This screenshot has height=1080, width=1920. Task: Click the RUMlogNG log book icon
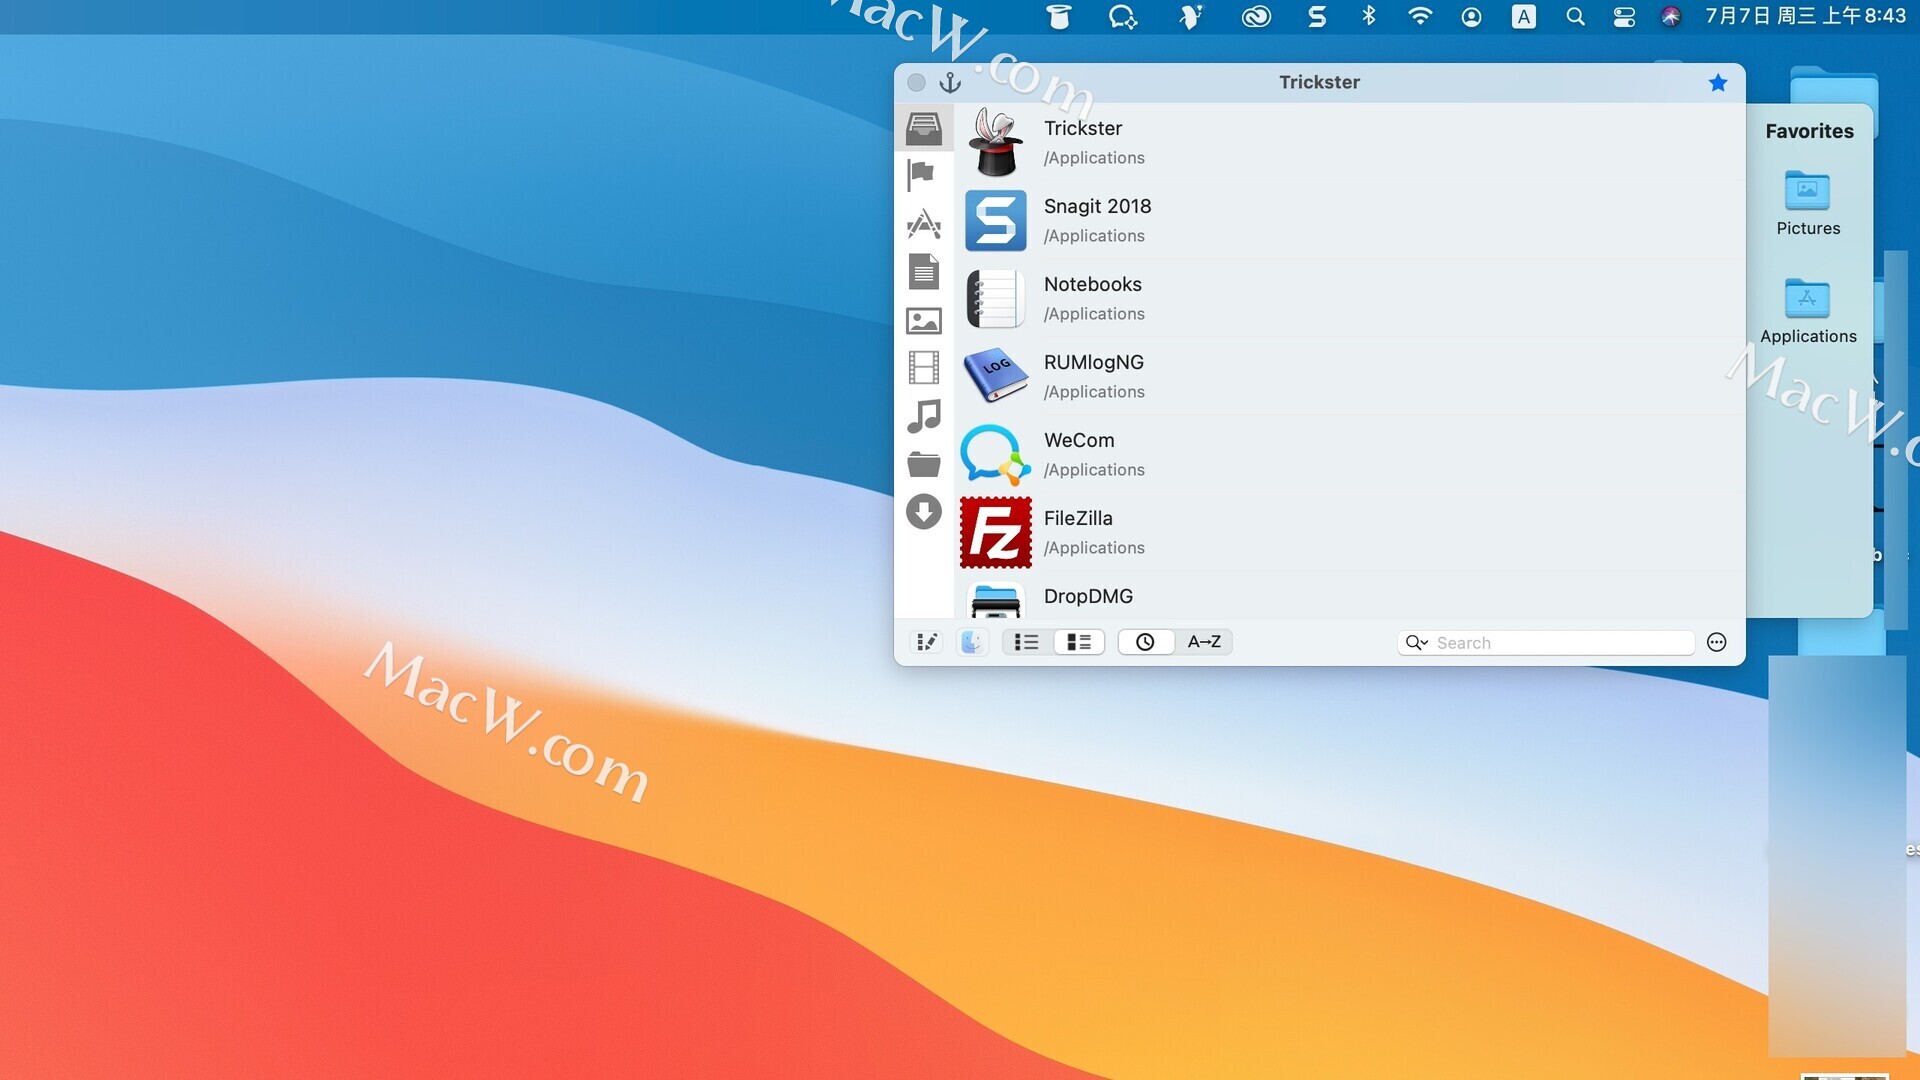[x=996, y=376]
